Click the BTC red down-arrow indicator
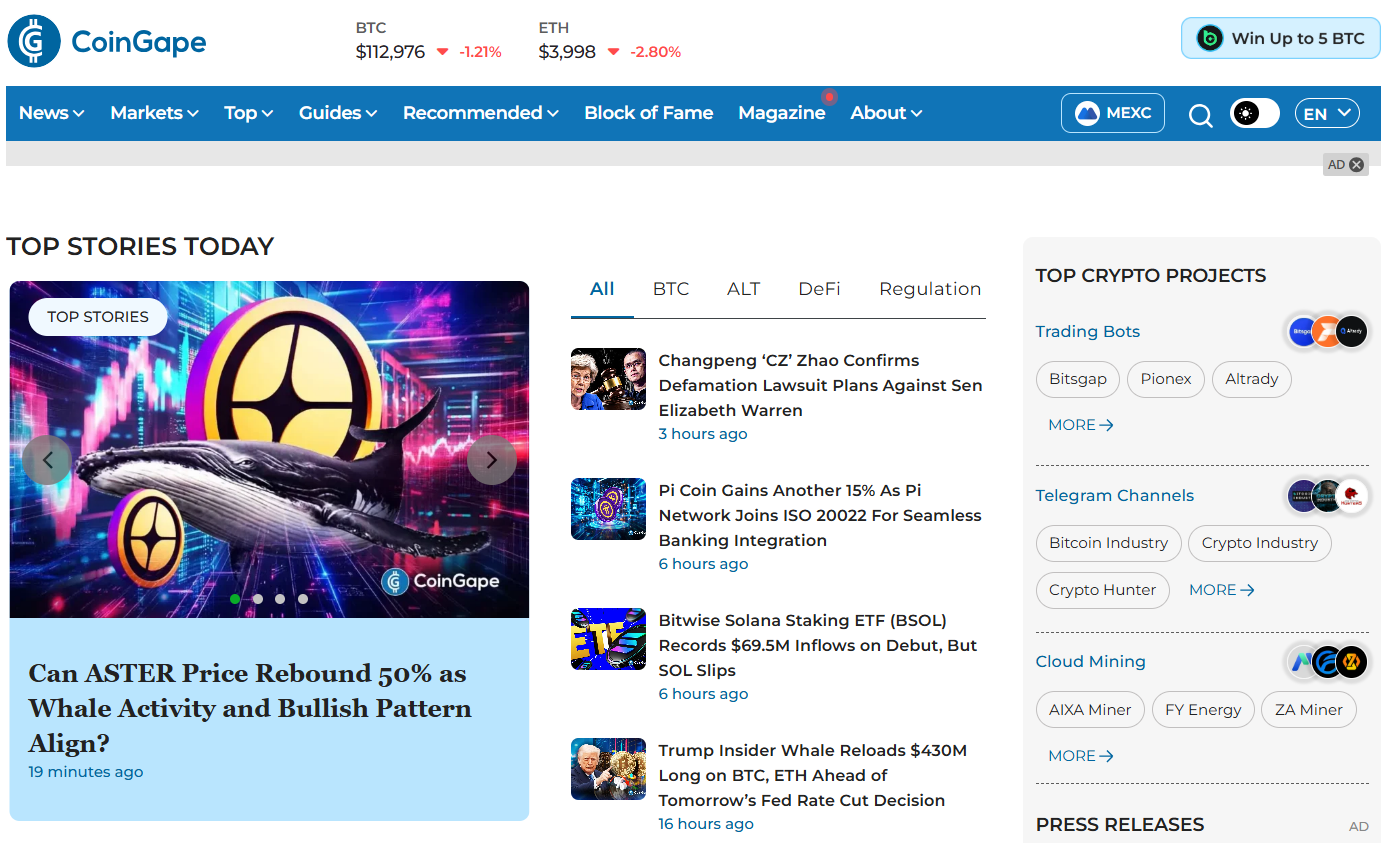Image resolution: width=1392 pixels, height=843 pixels. tap(442, 52)
